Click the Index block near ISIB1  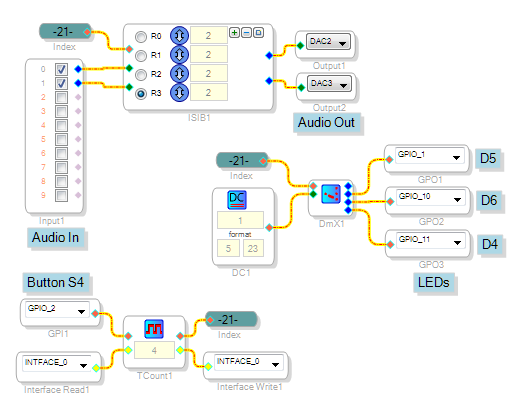(x=65, y=31)
